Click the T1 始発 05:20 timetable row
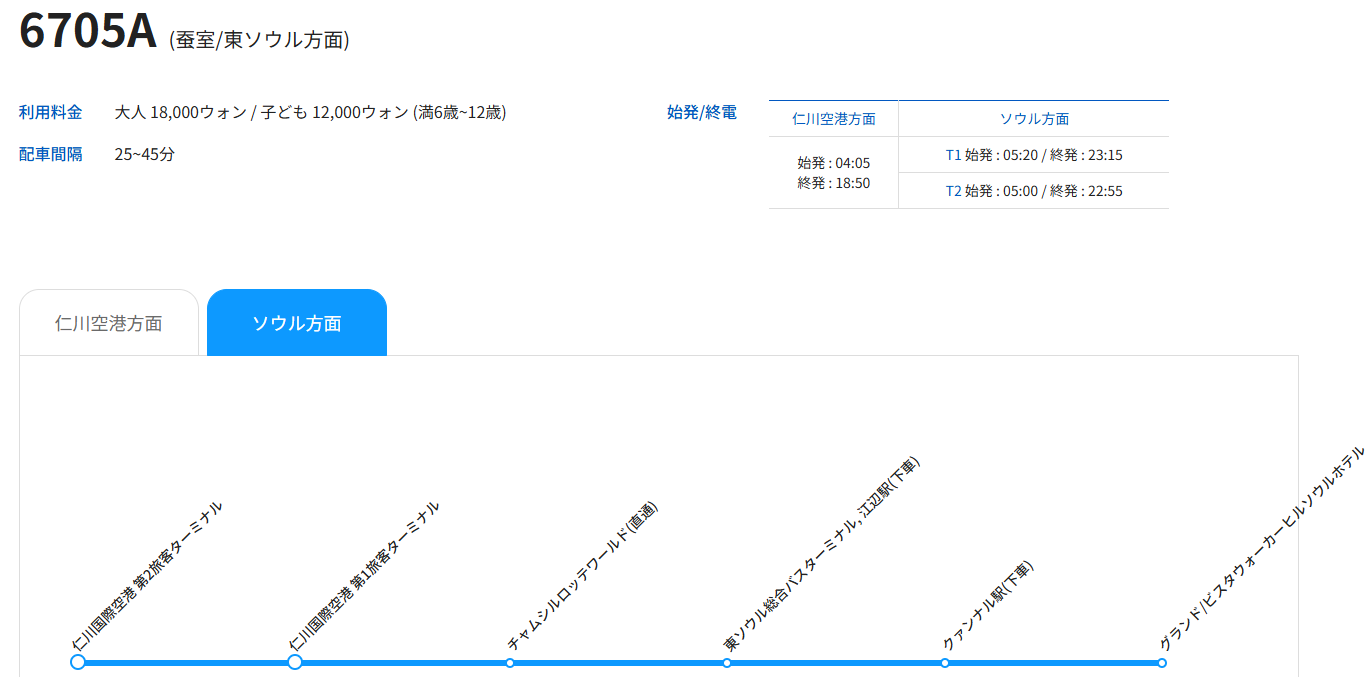The height and width of the screenshot is (677, 1372). point(1034,155)
